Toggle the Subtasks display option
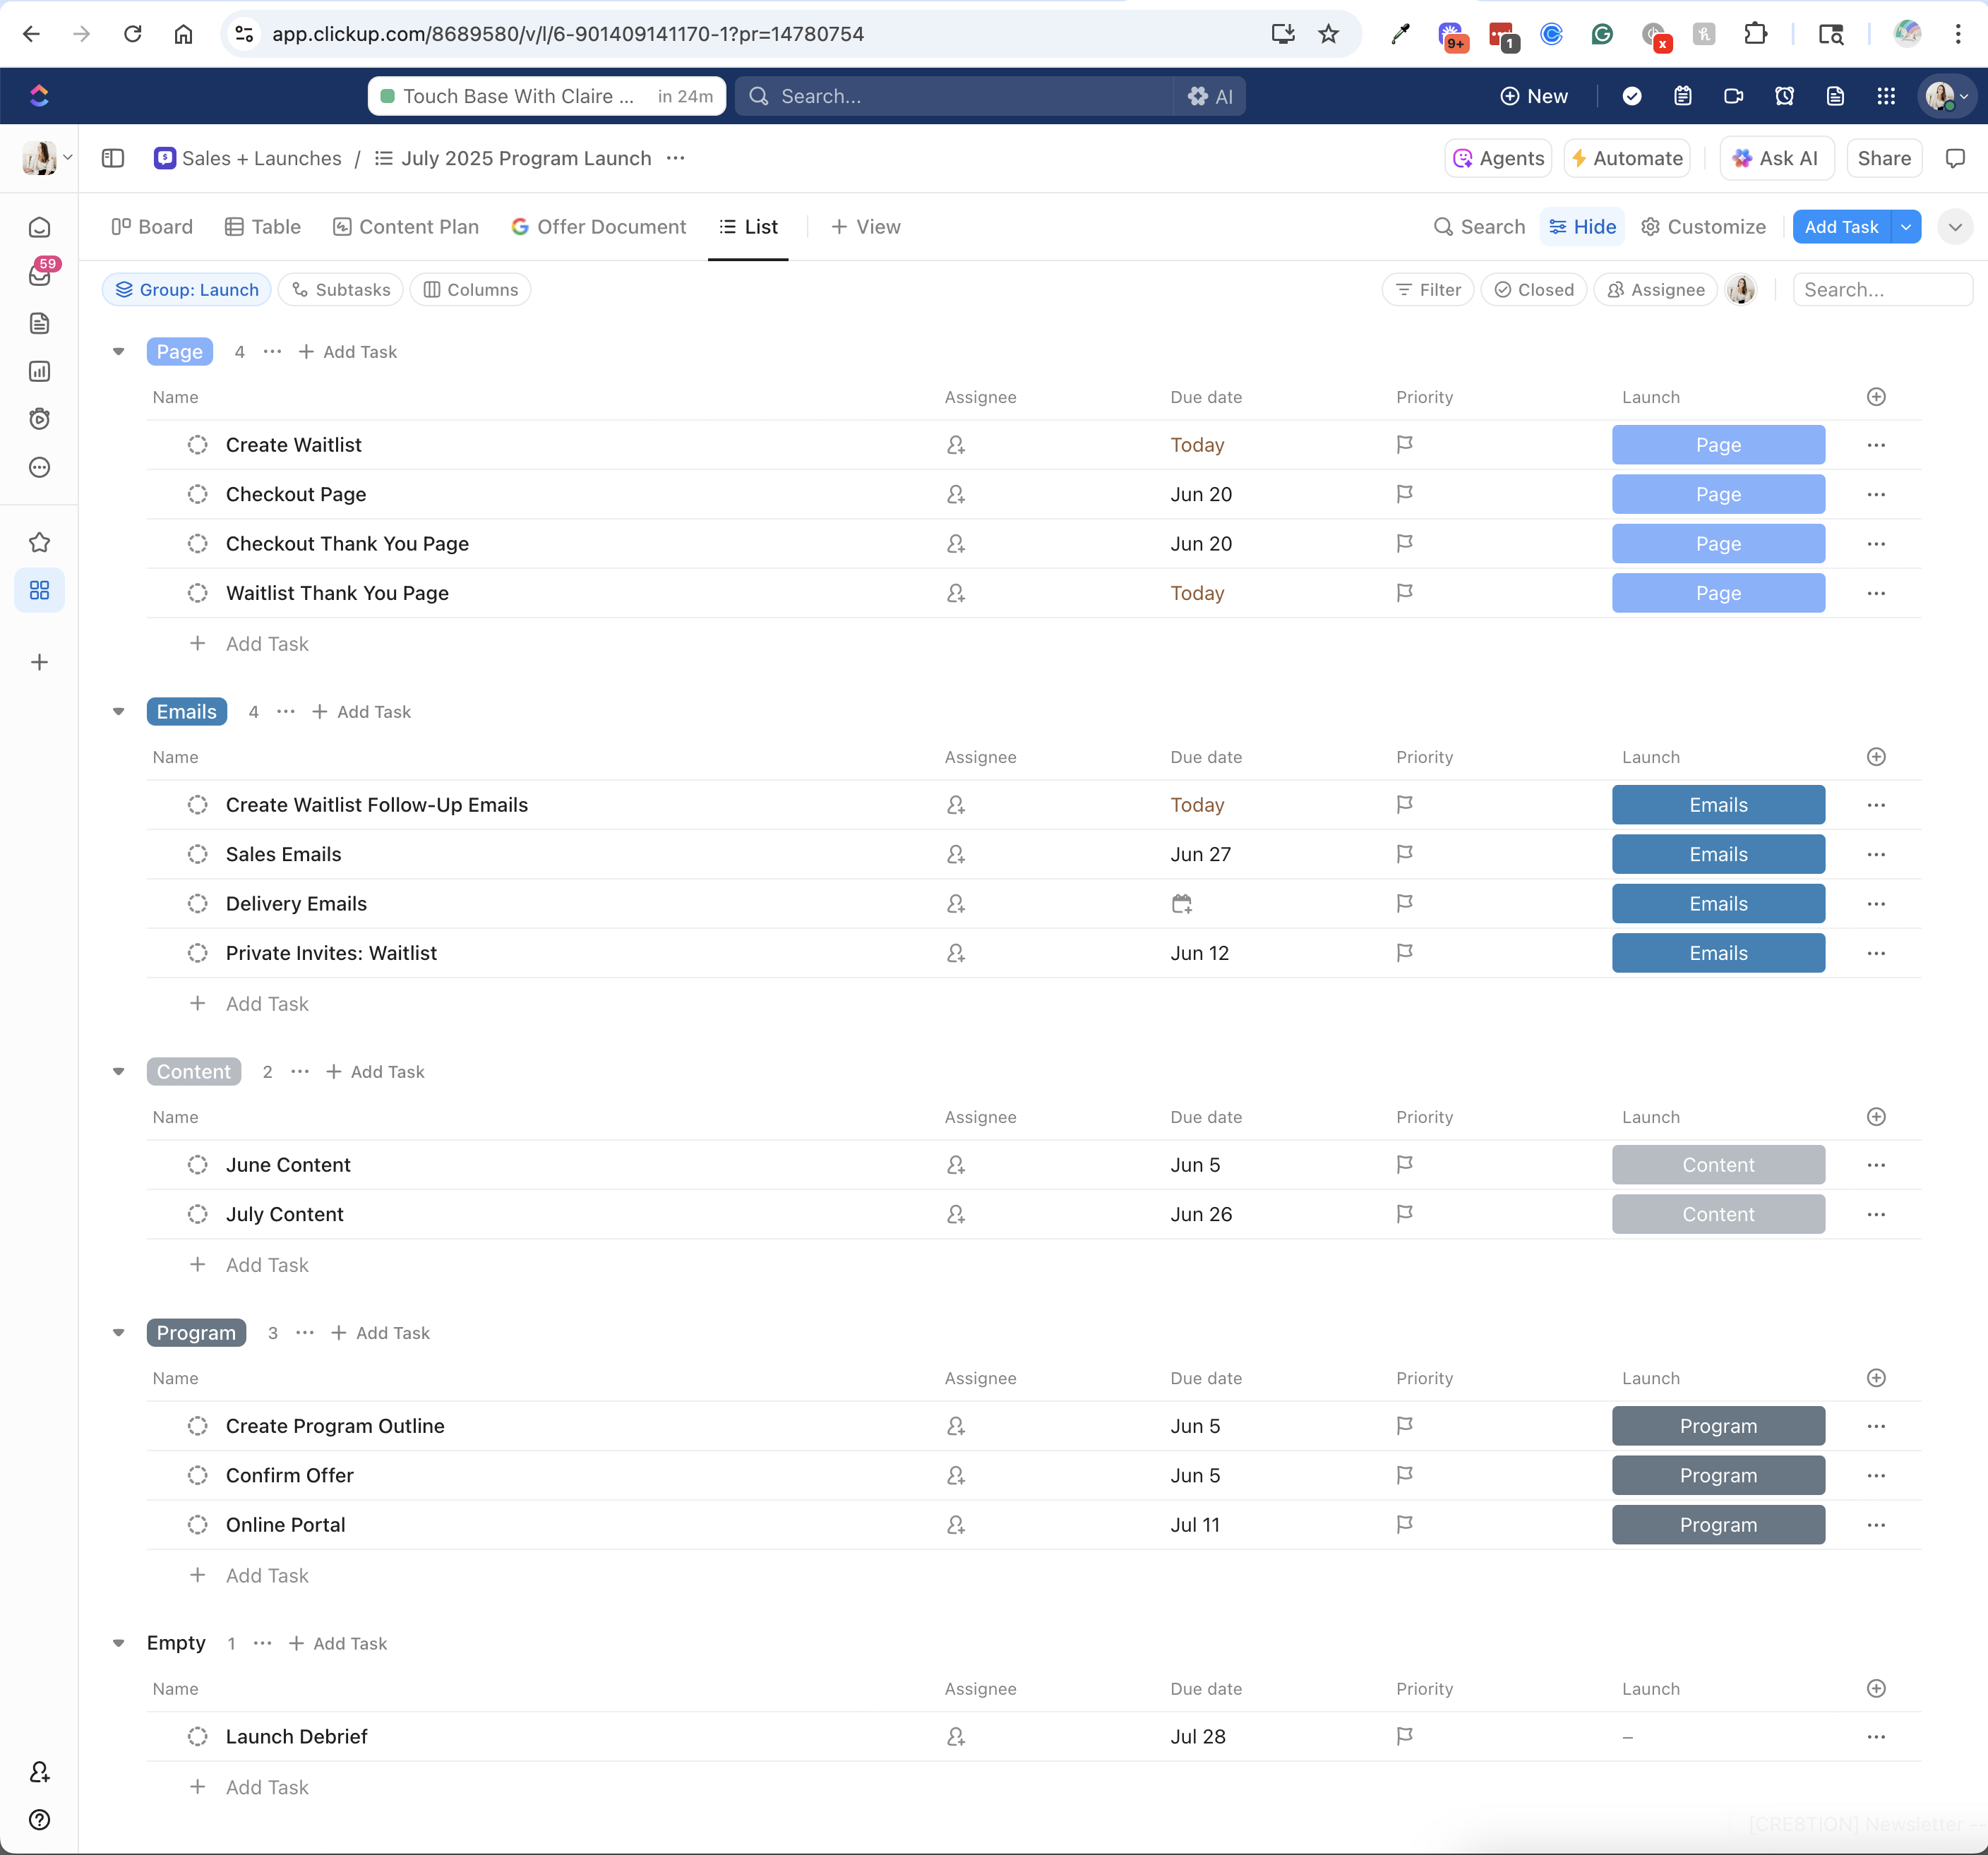This screenshot has width=1988, height=1855. (341, 290)
